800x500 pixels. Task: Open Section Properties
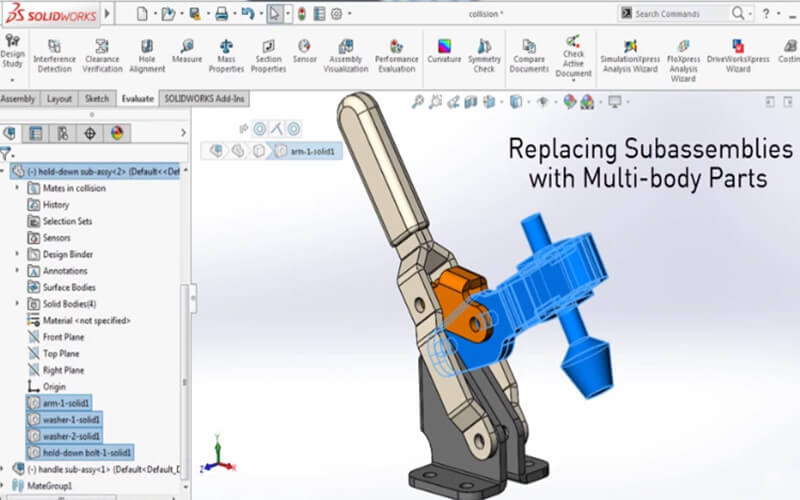(268, 56)
